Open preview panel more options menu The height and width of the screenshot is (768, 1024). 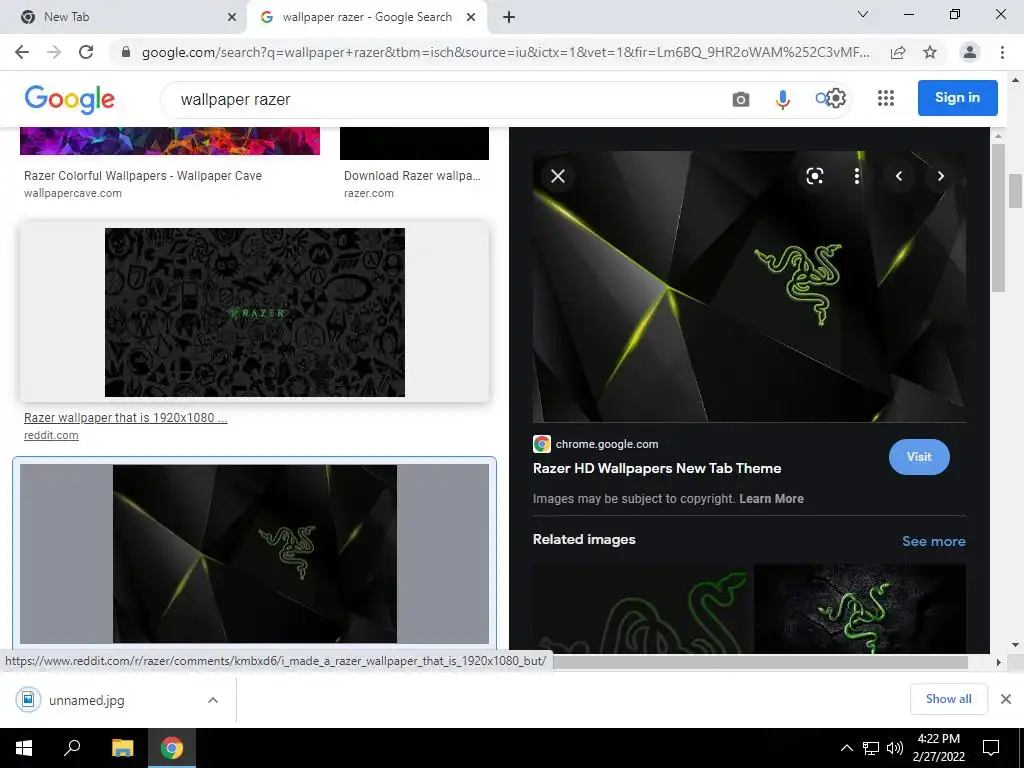857,176
